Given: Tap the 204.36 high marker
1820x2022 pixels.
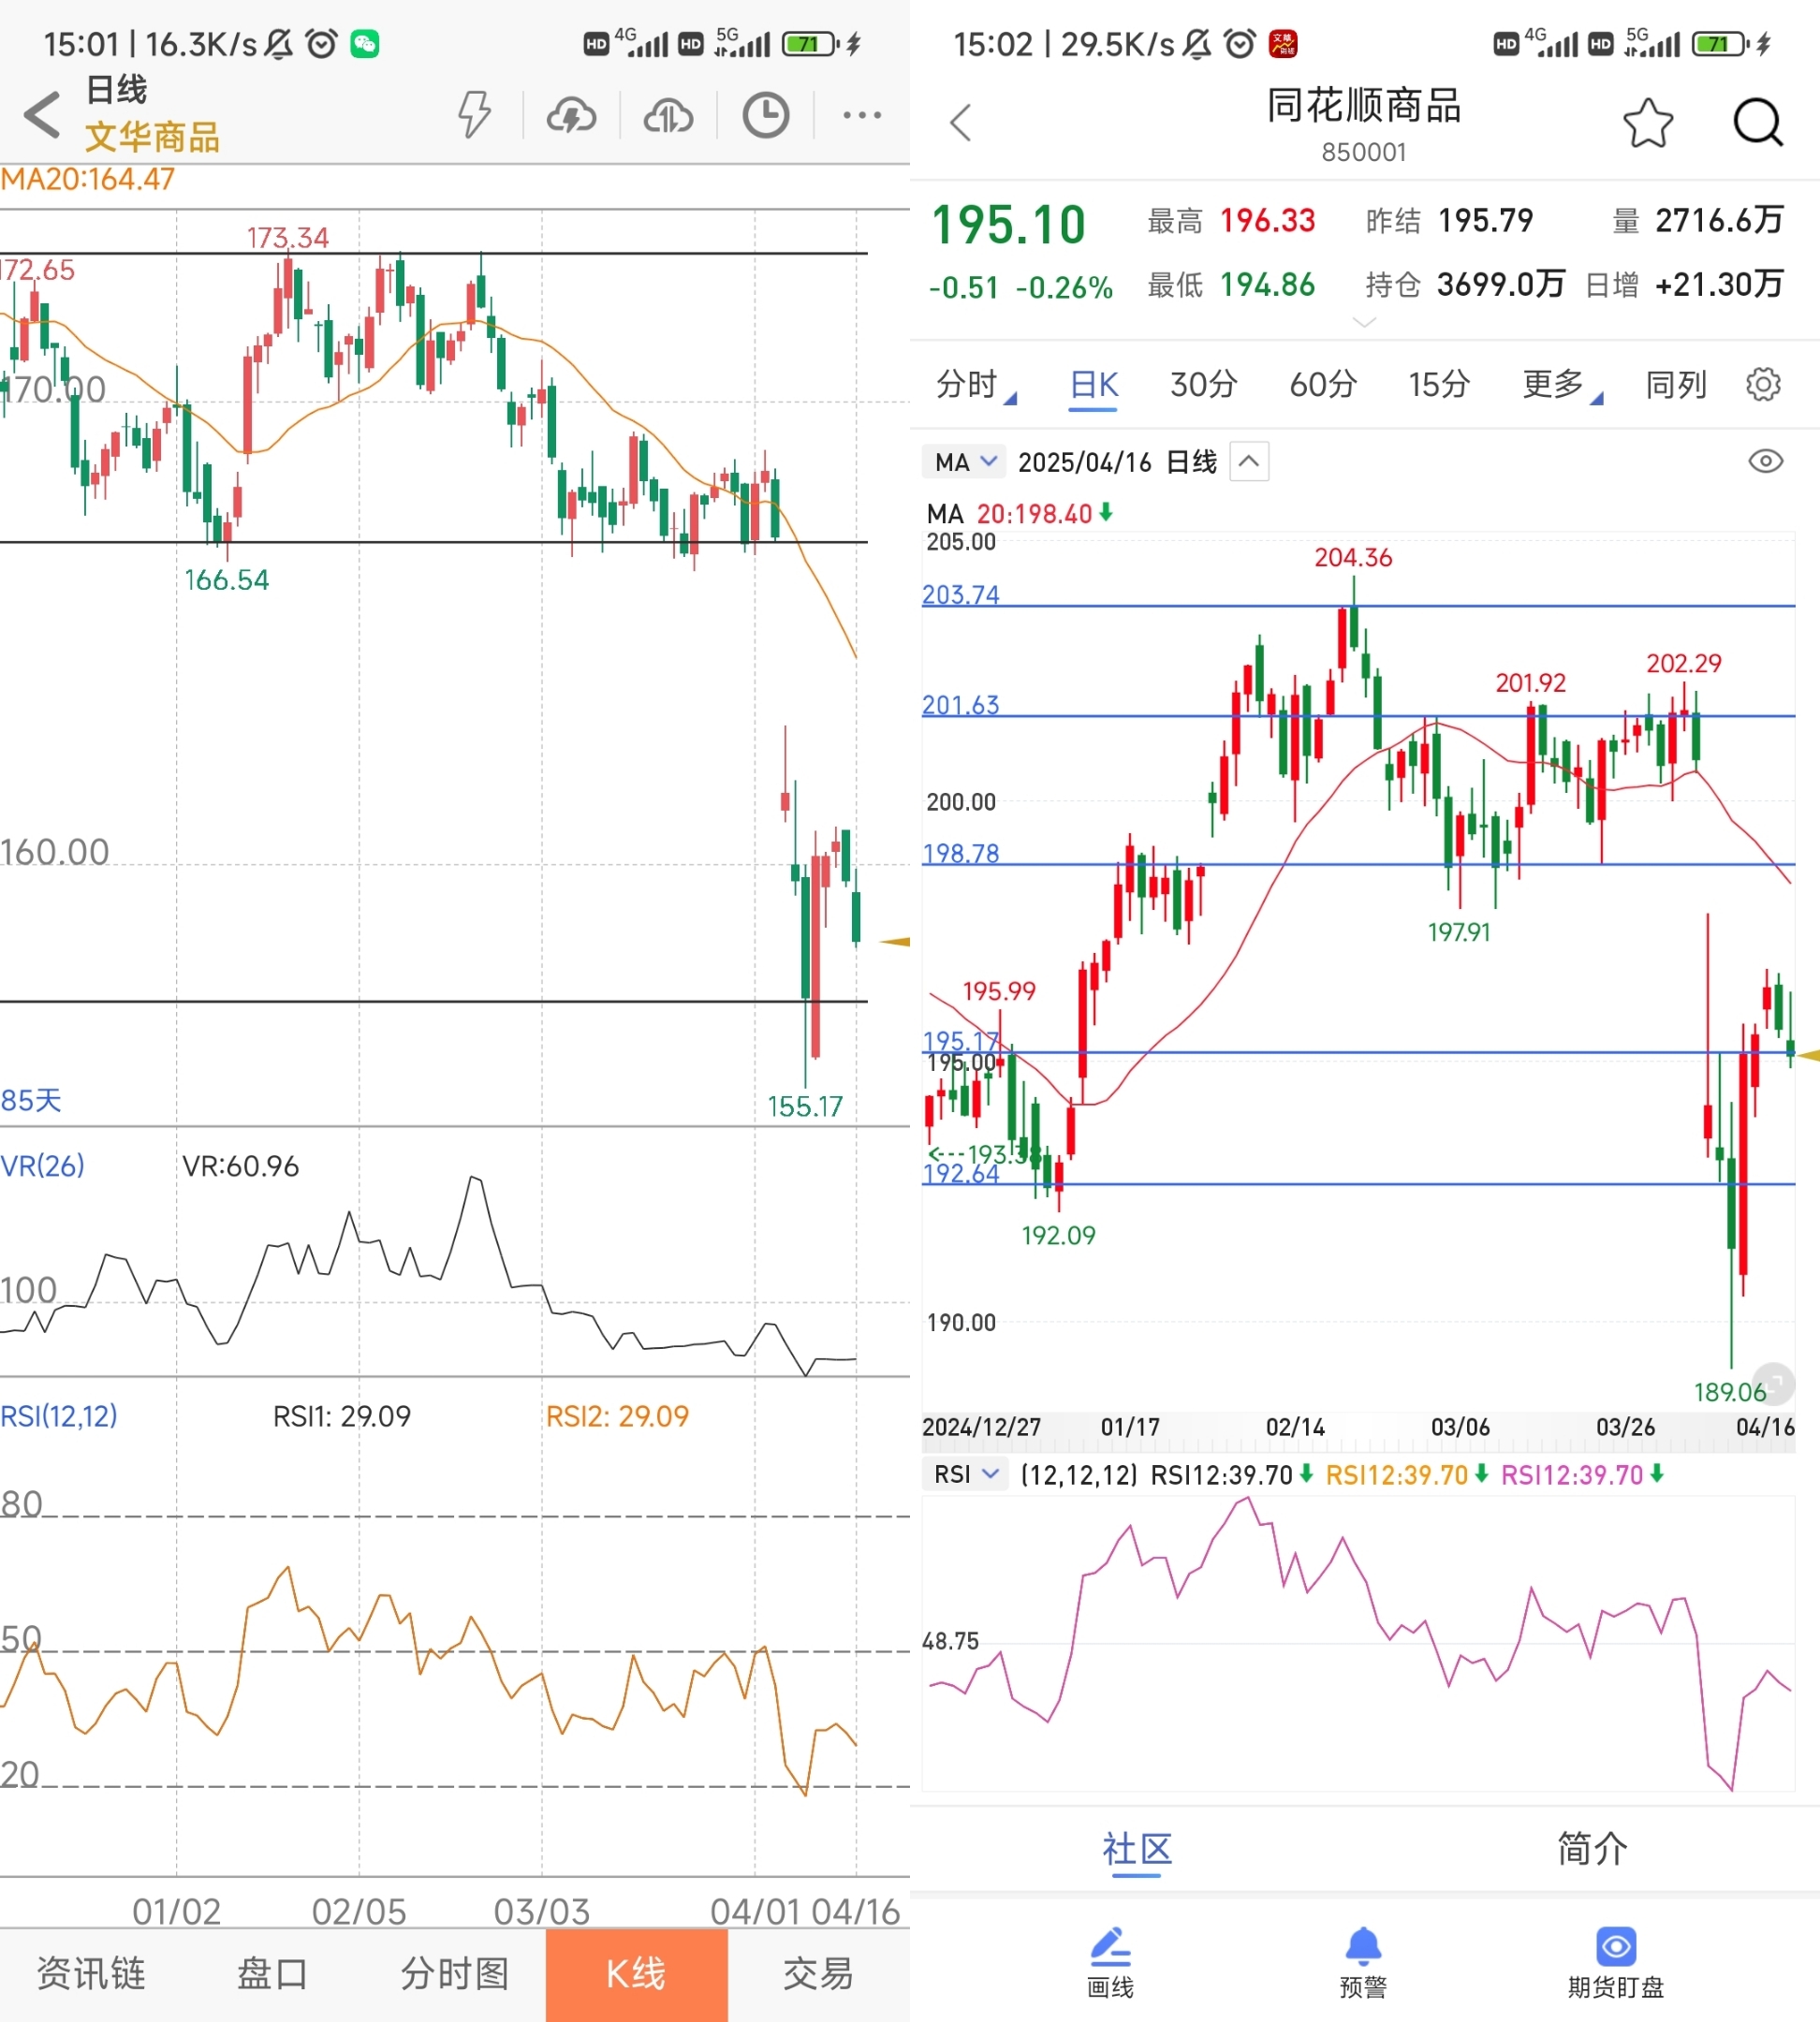Looking at the screenshot, I should [1353, 558].
